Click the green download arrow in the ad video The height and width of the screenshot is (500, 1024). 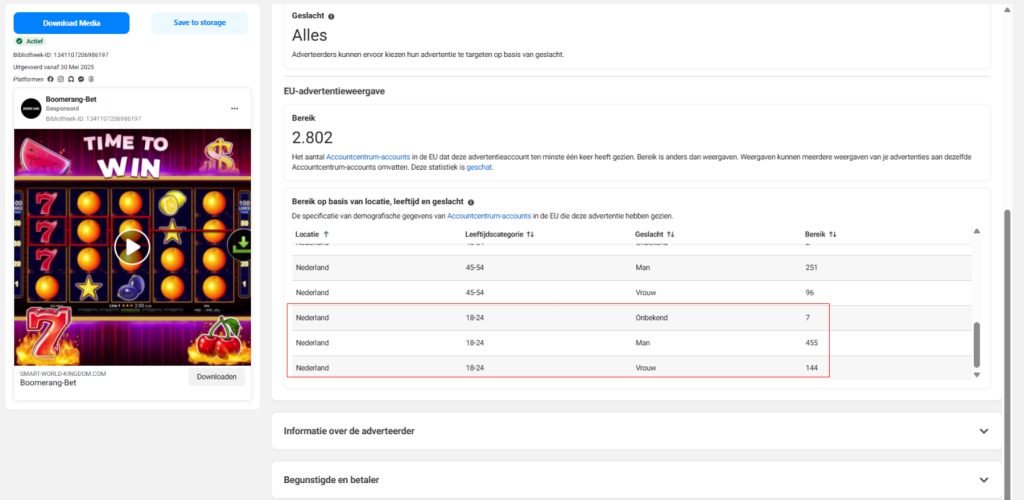240,245
